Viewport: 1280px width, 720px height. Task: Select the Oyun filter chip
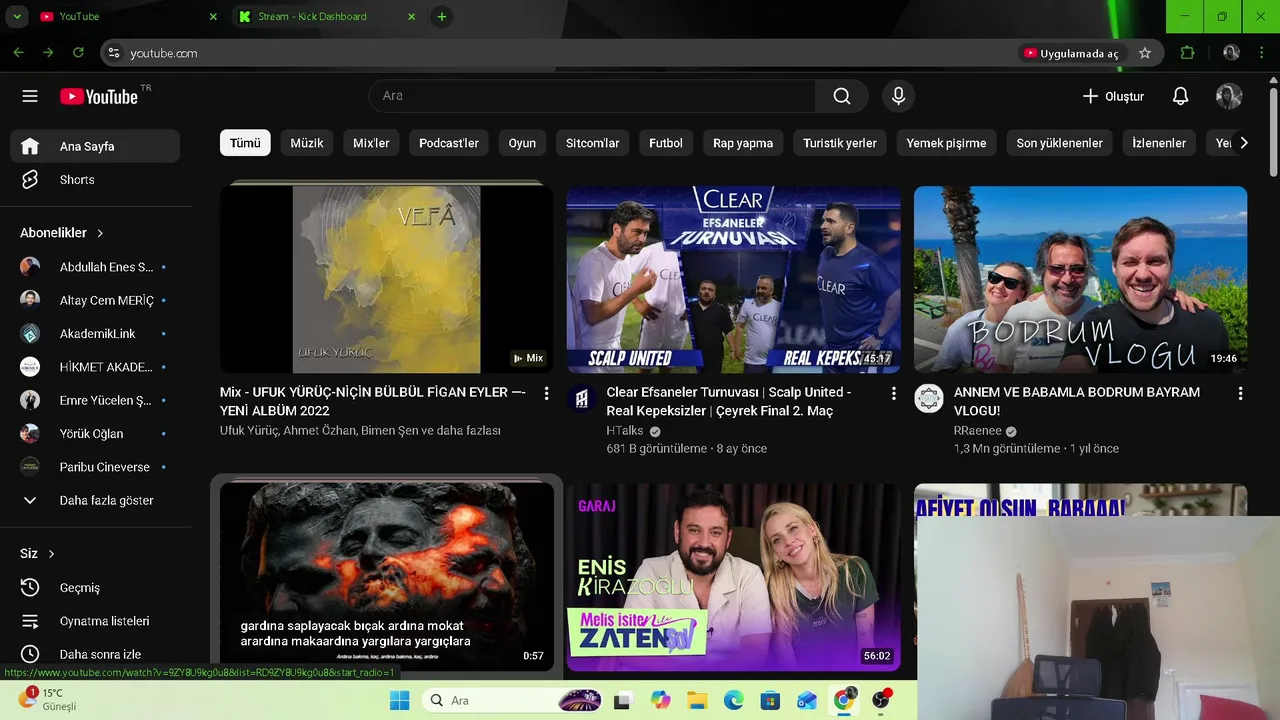click(x=522, y=143)
